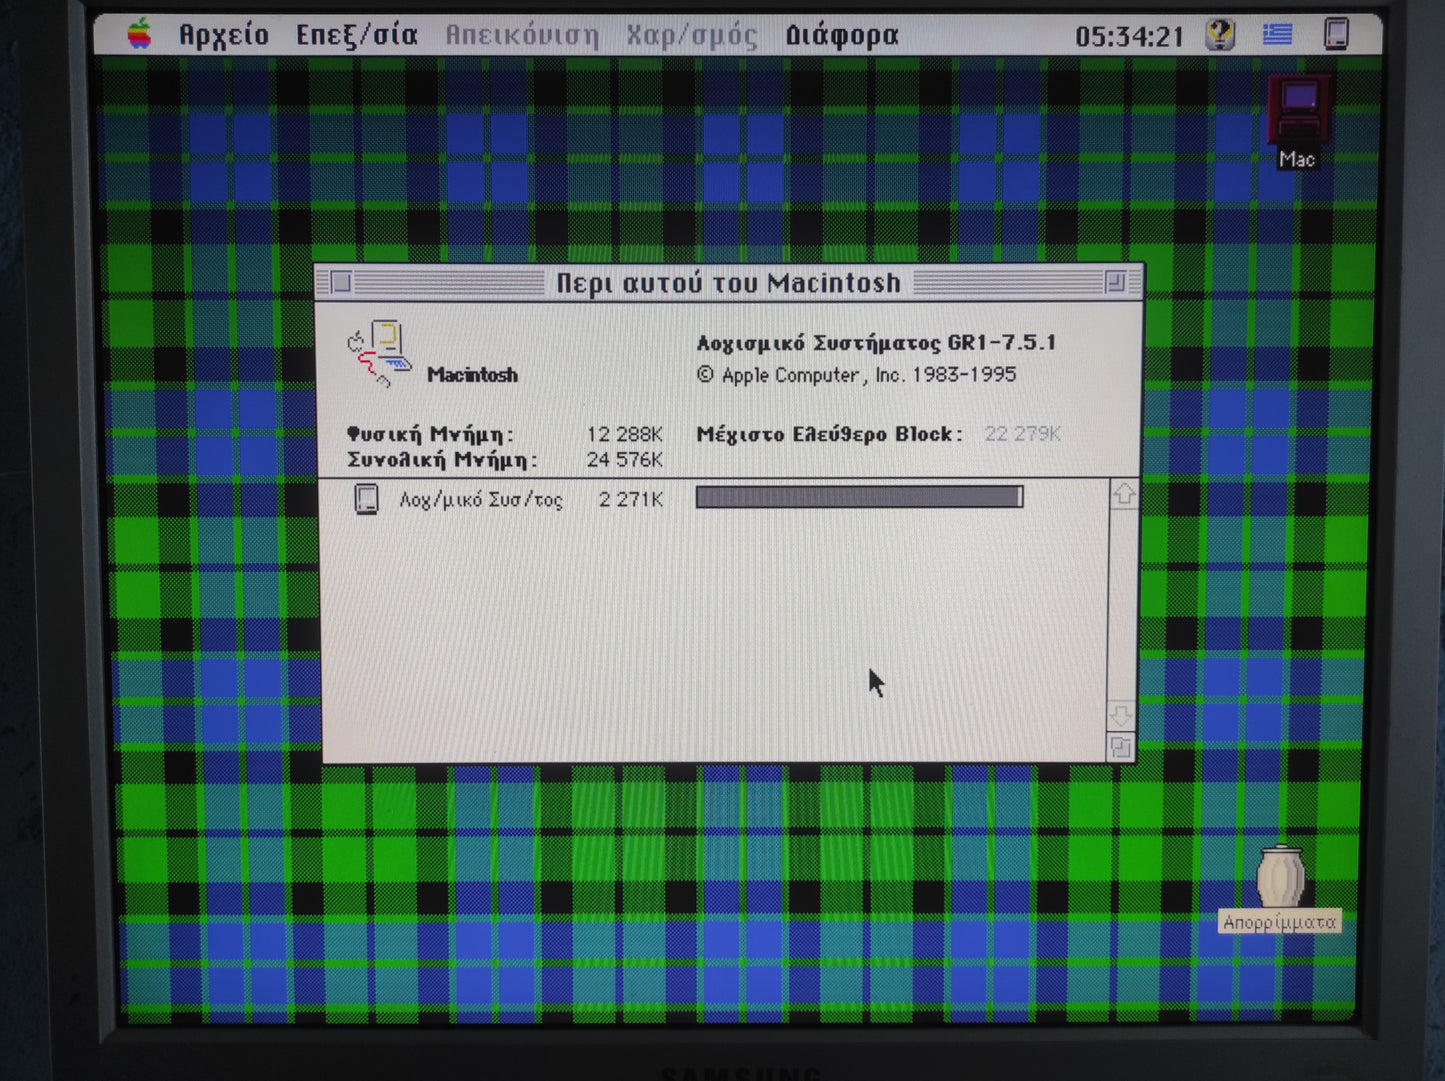Click the menu bar clock display
The height and width of the screenshot is (1081, 1445).
(x=1129, y=37)
